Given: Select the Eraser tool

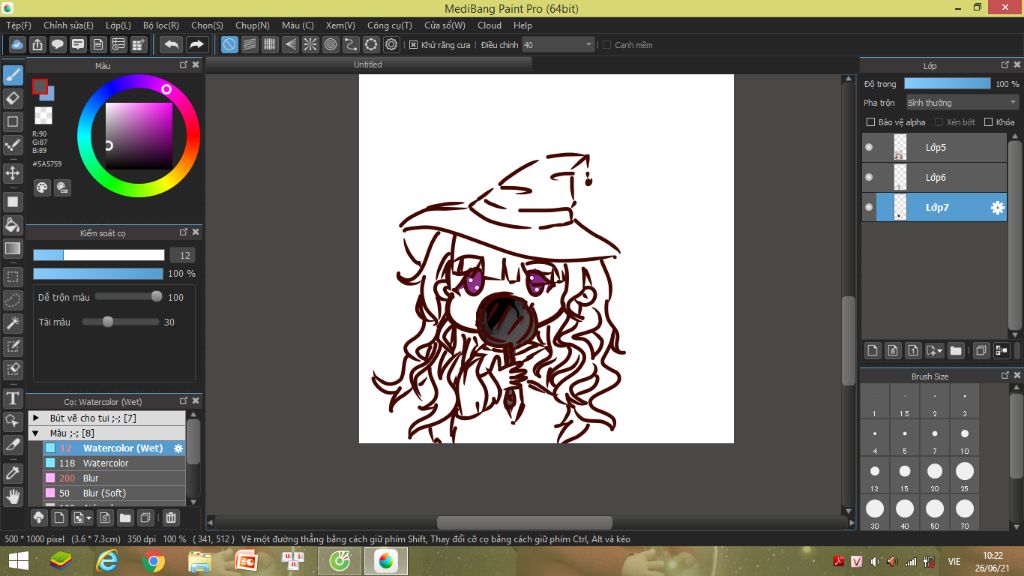Looking at the screenshot, I should (x=12, y=99).
